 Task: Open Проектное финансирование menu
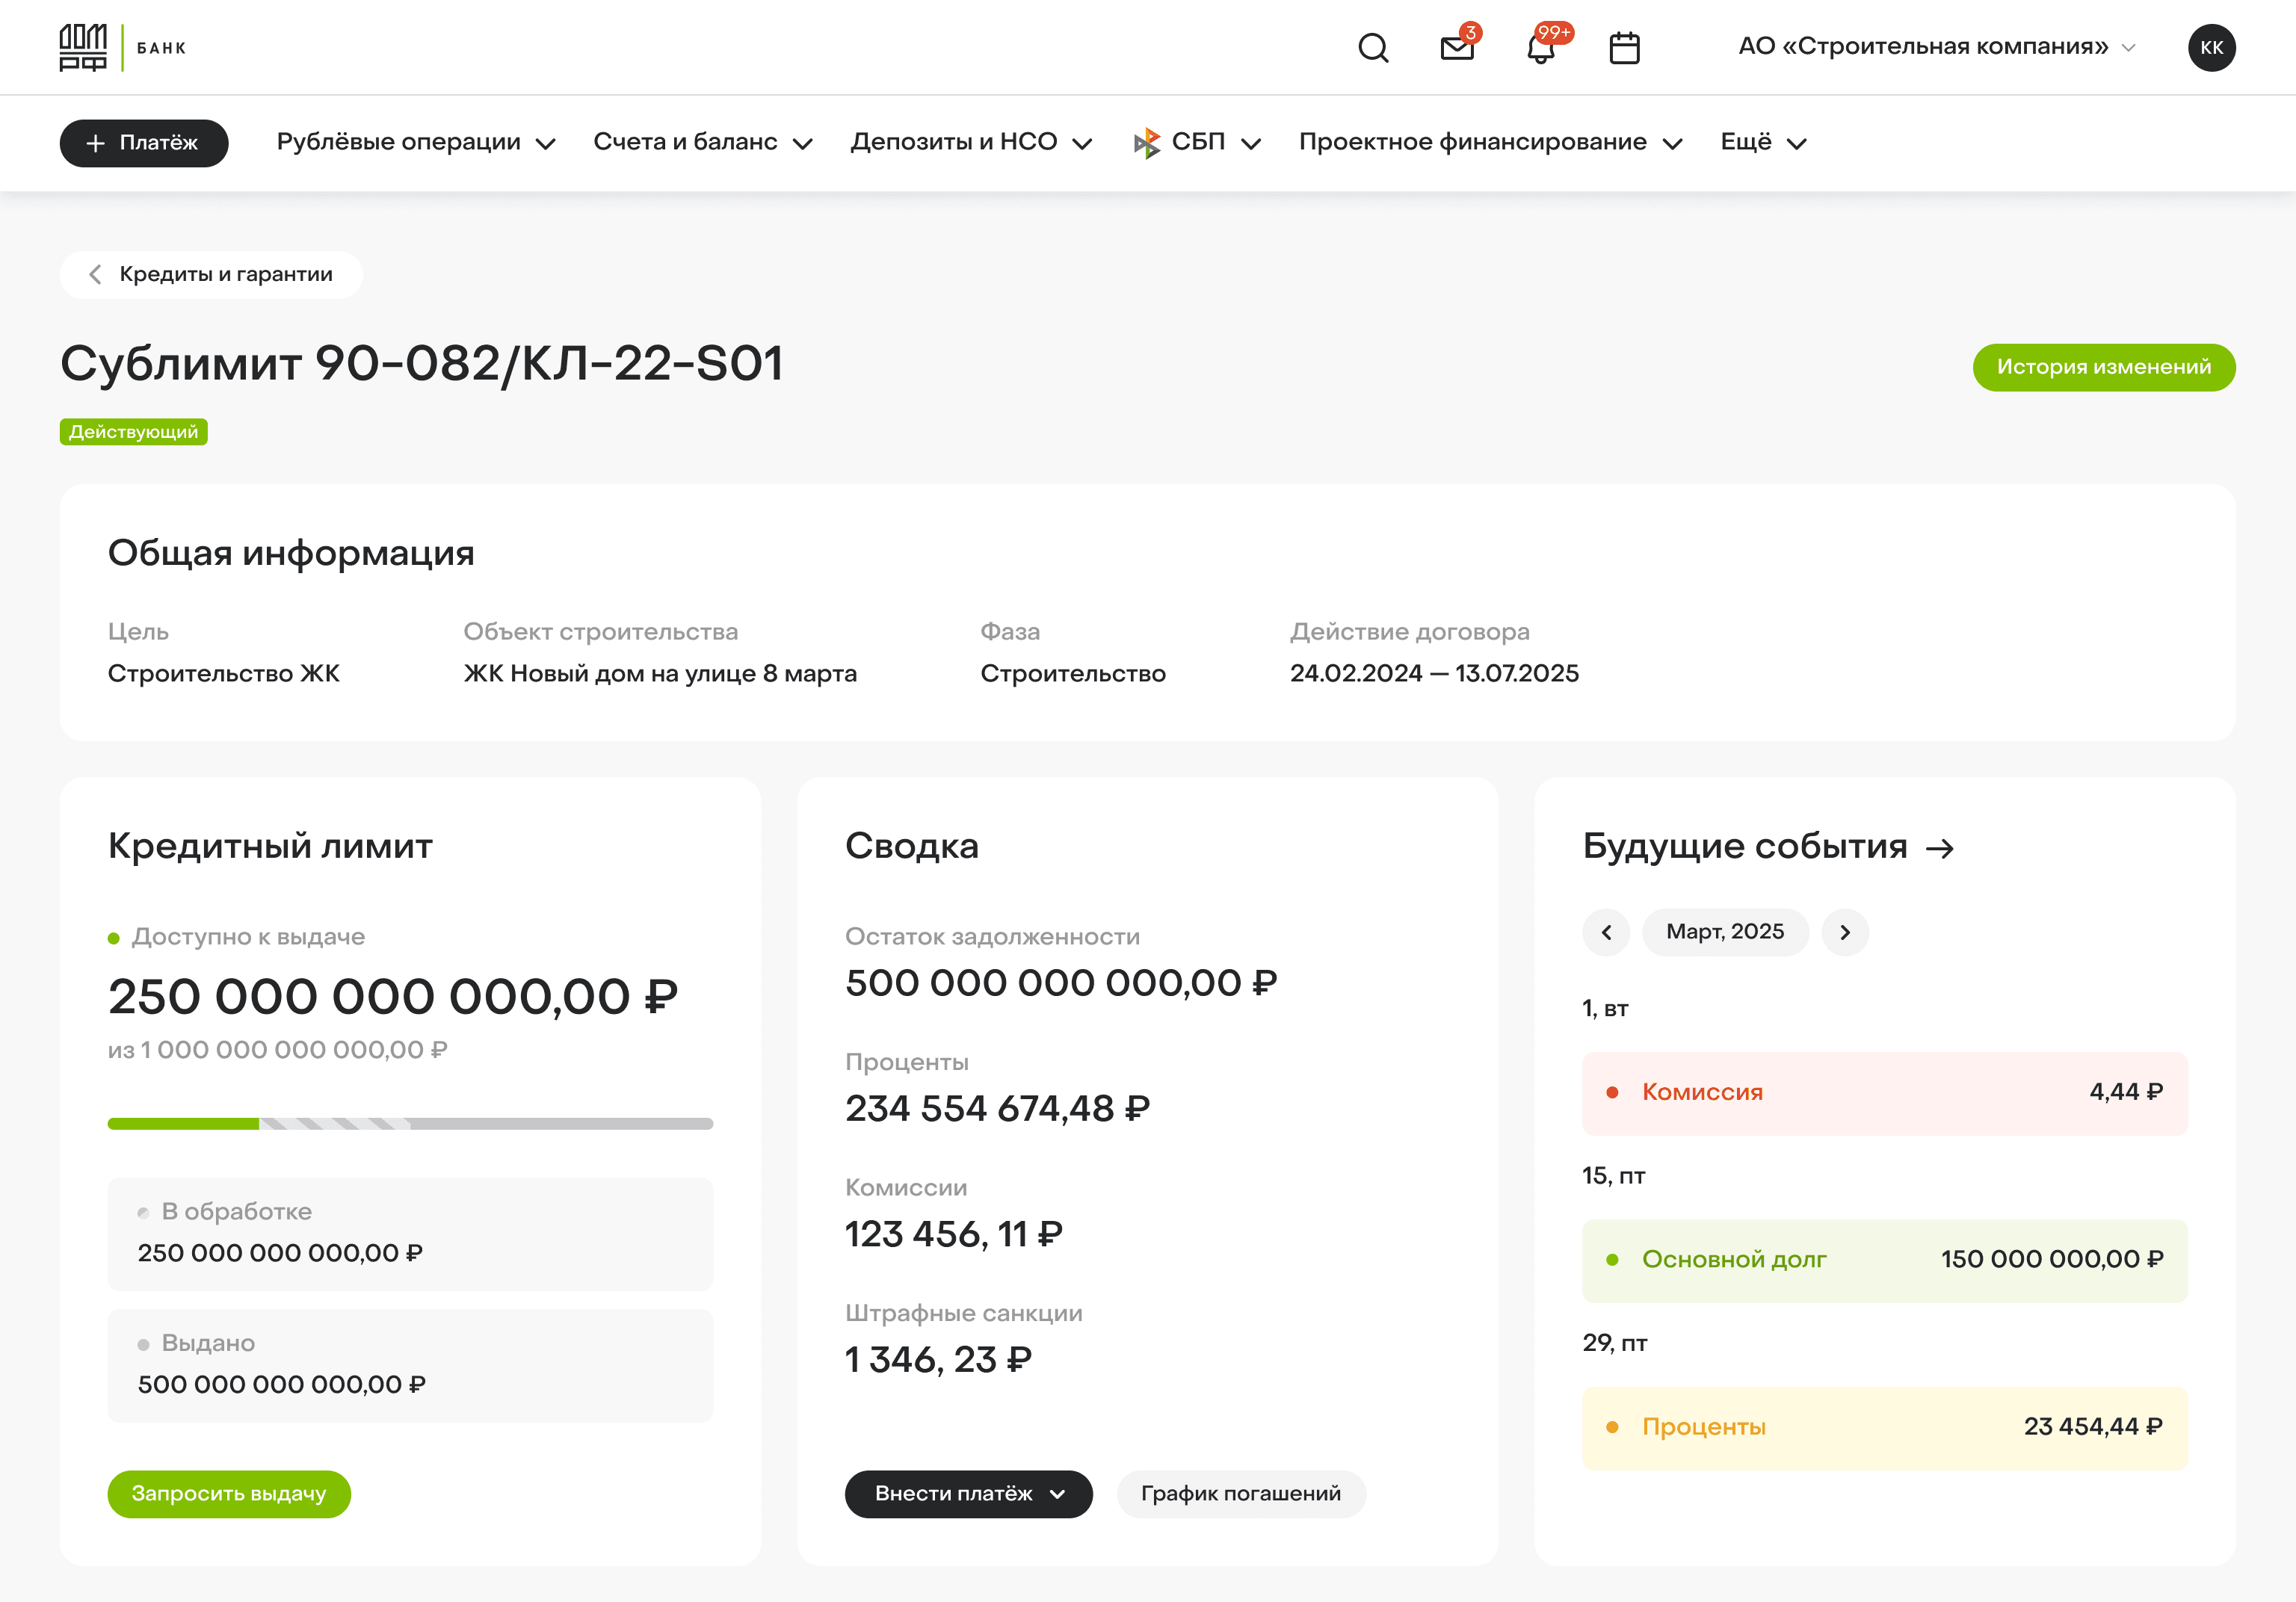1489,142
